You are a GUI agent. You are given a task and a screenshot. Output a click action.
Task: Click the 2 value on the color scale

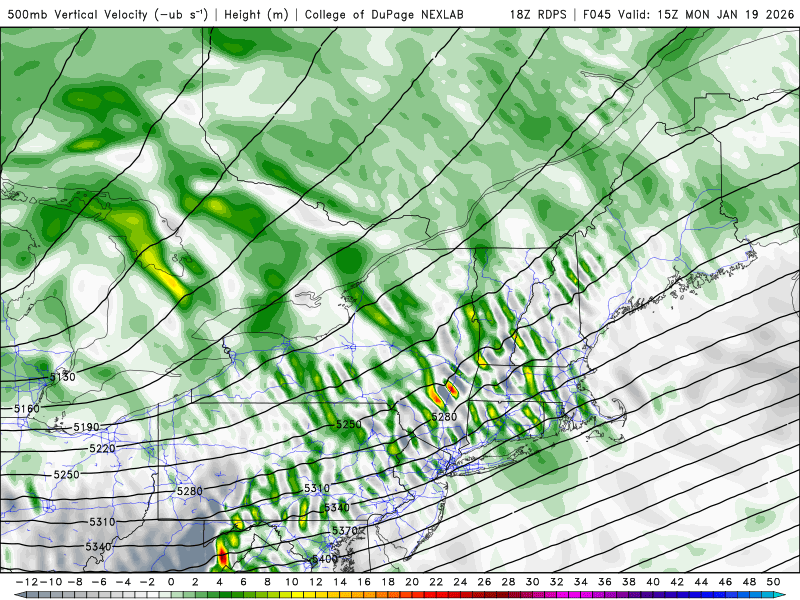(x=195, y=582)
